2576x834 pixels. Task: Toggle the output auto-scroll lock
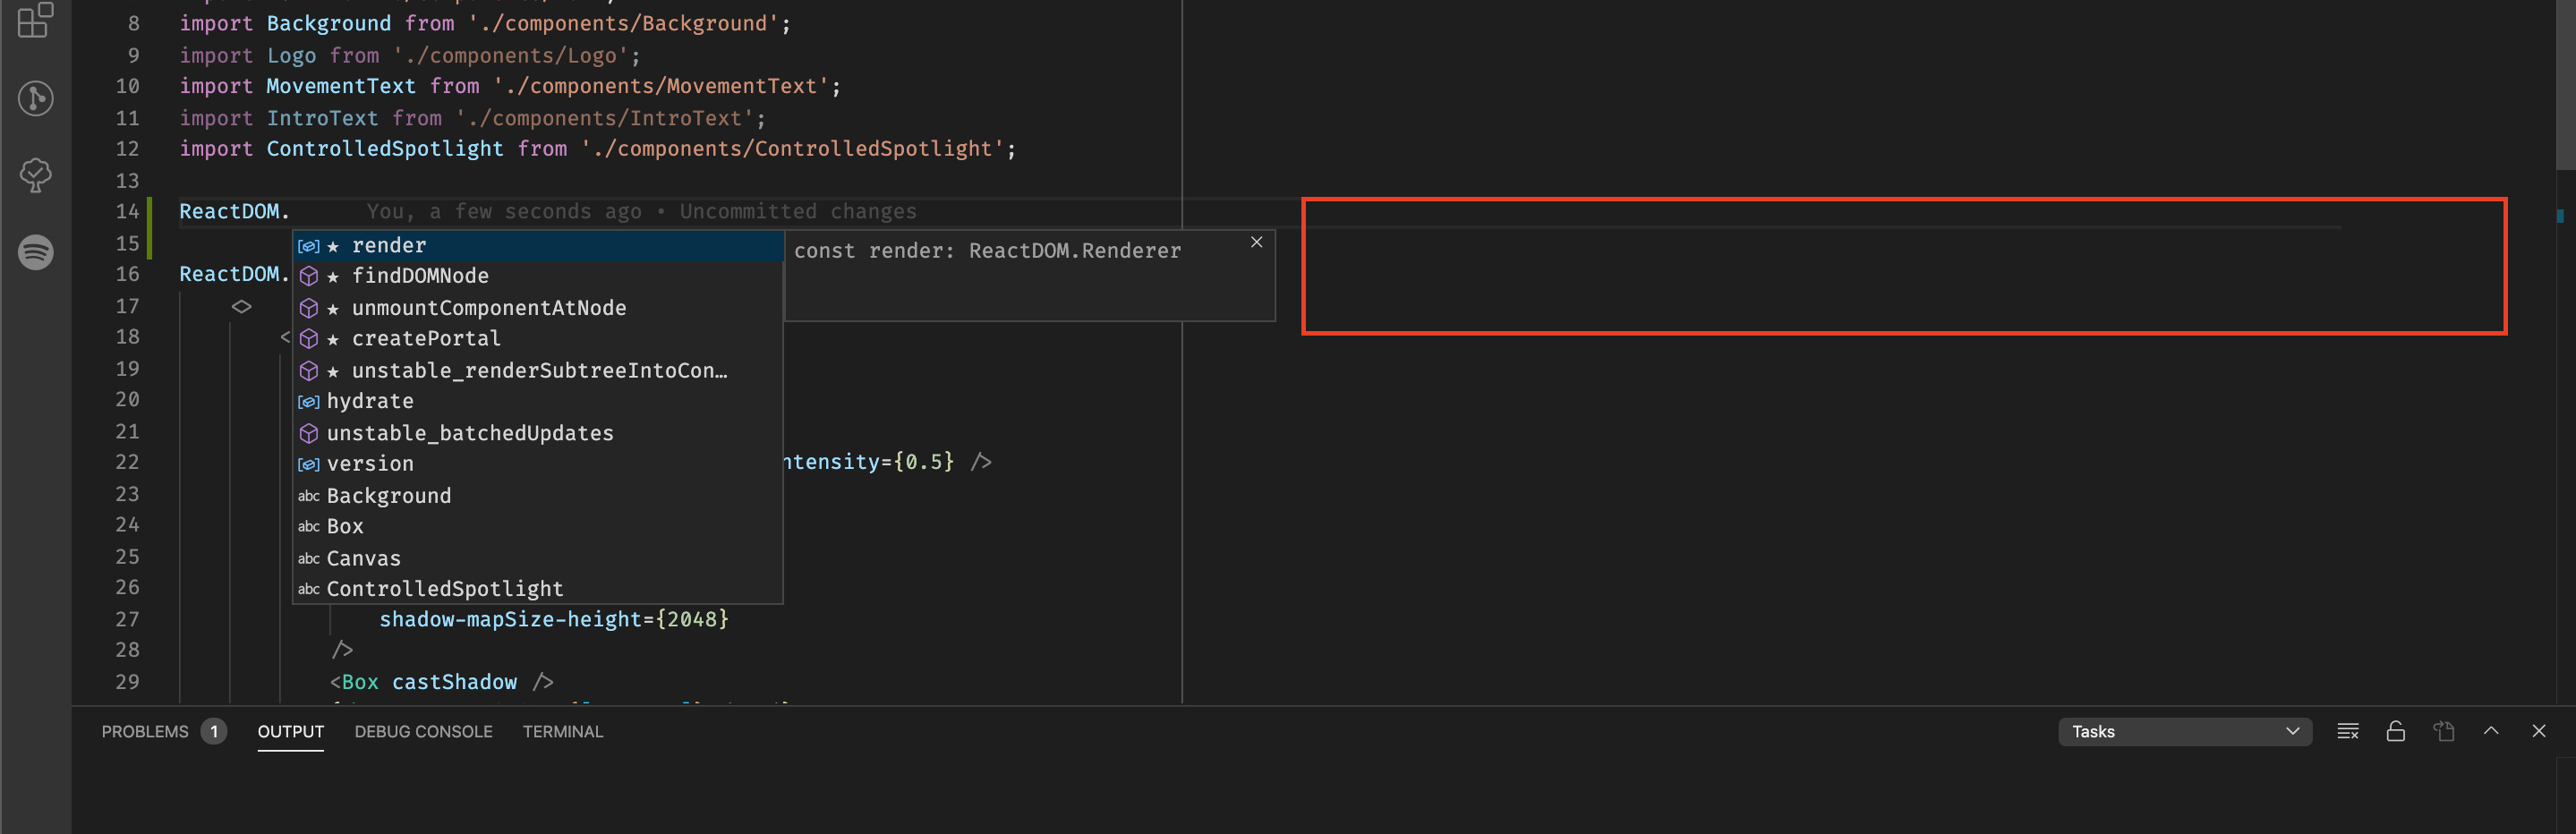[x=2395, y=731]
